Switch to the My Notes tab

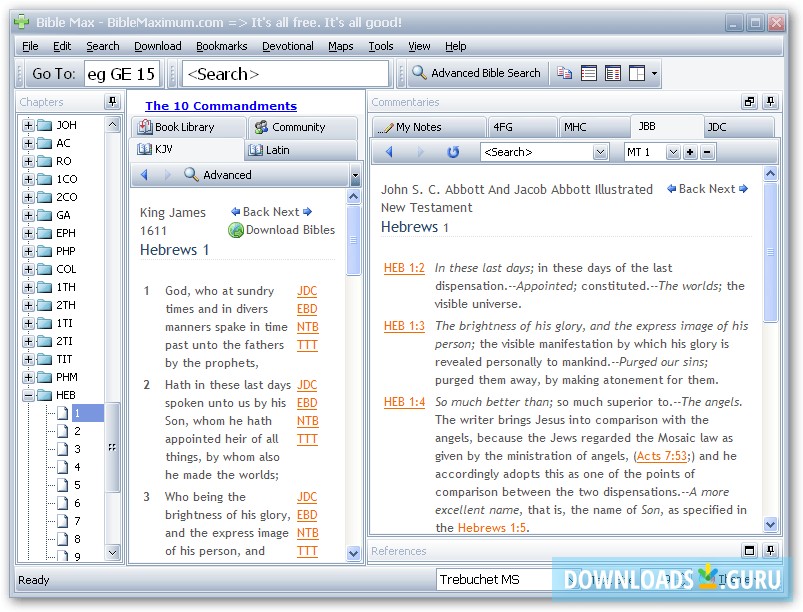point(428,127)
